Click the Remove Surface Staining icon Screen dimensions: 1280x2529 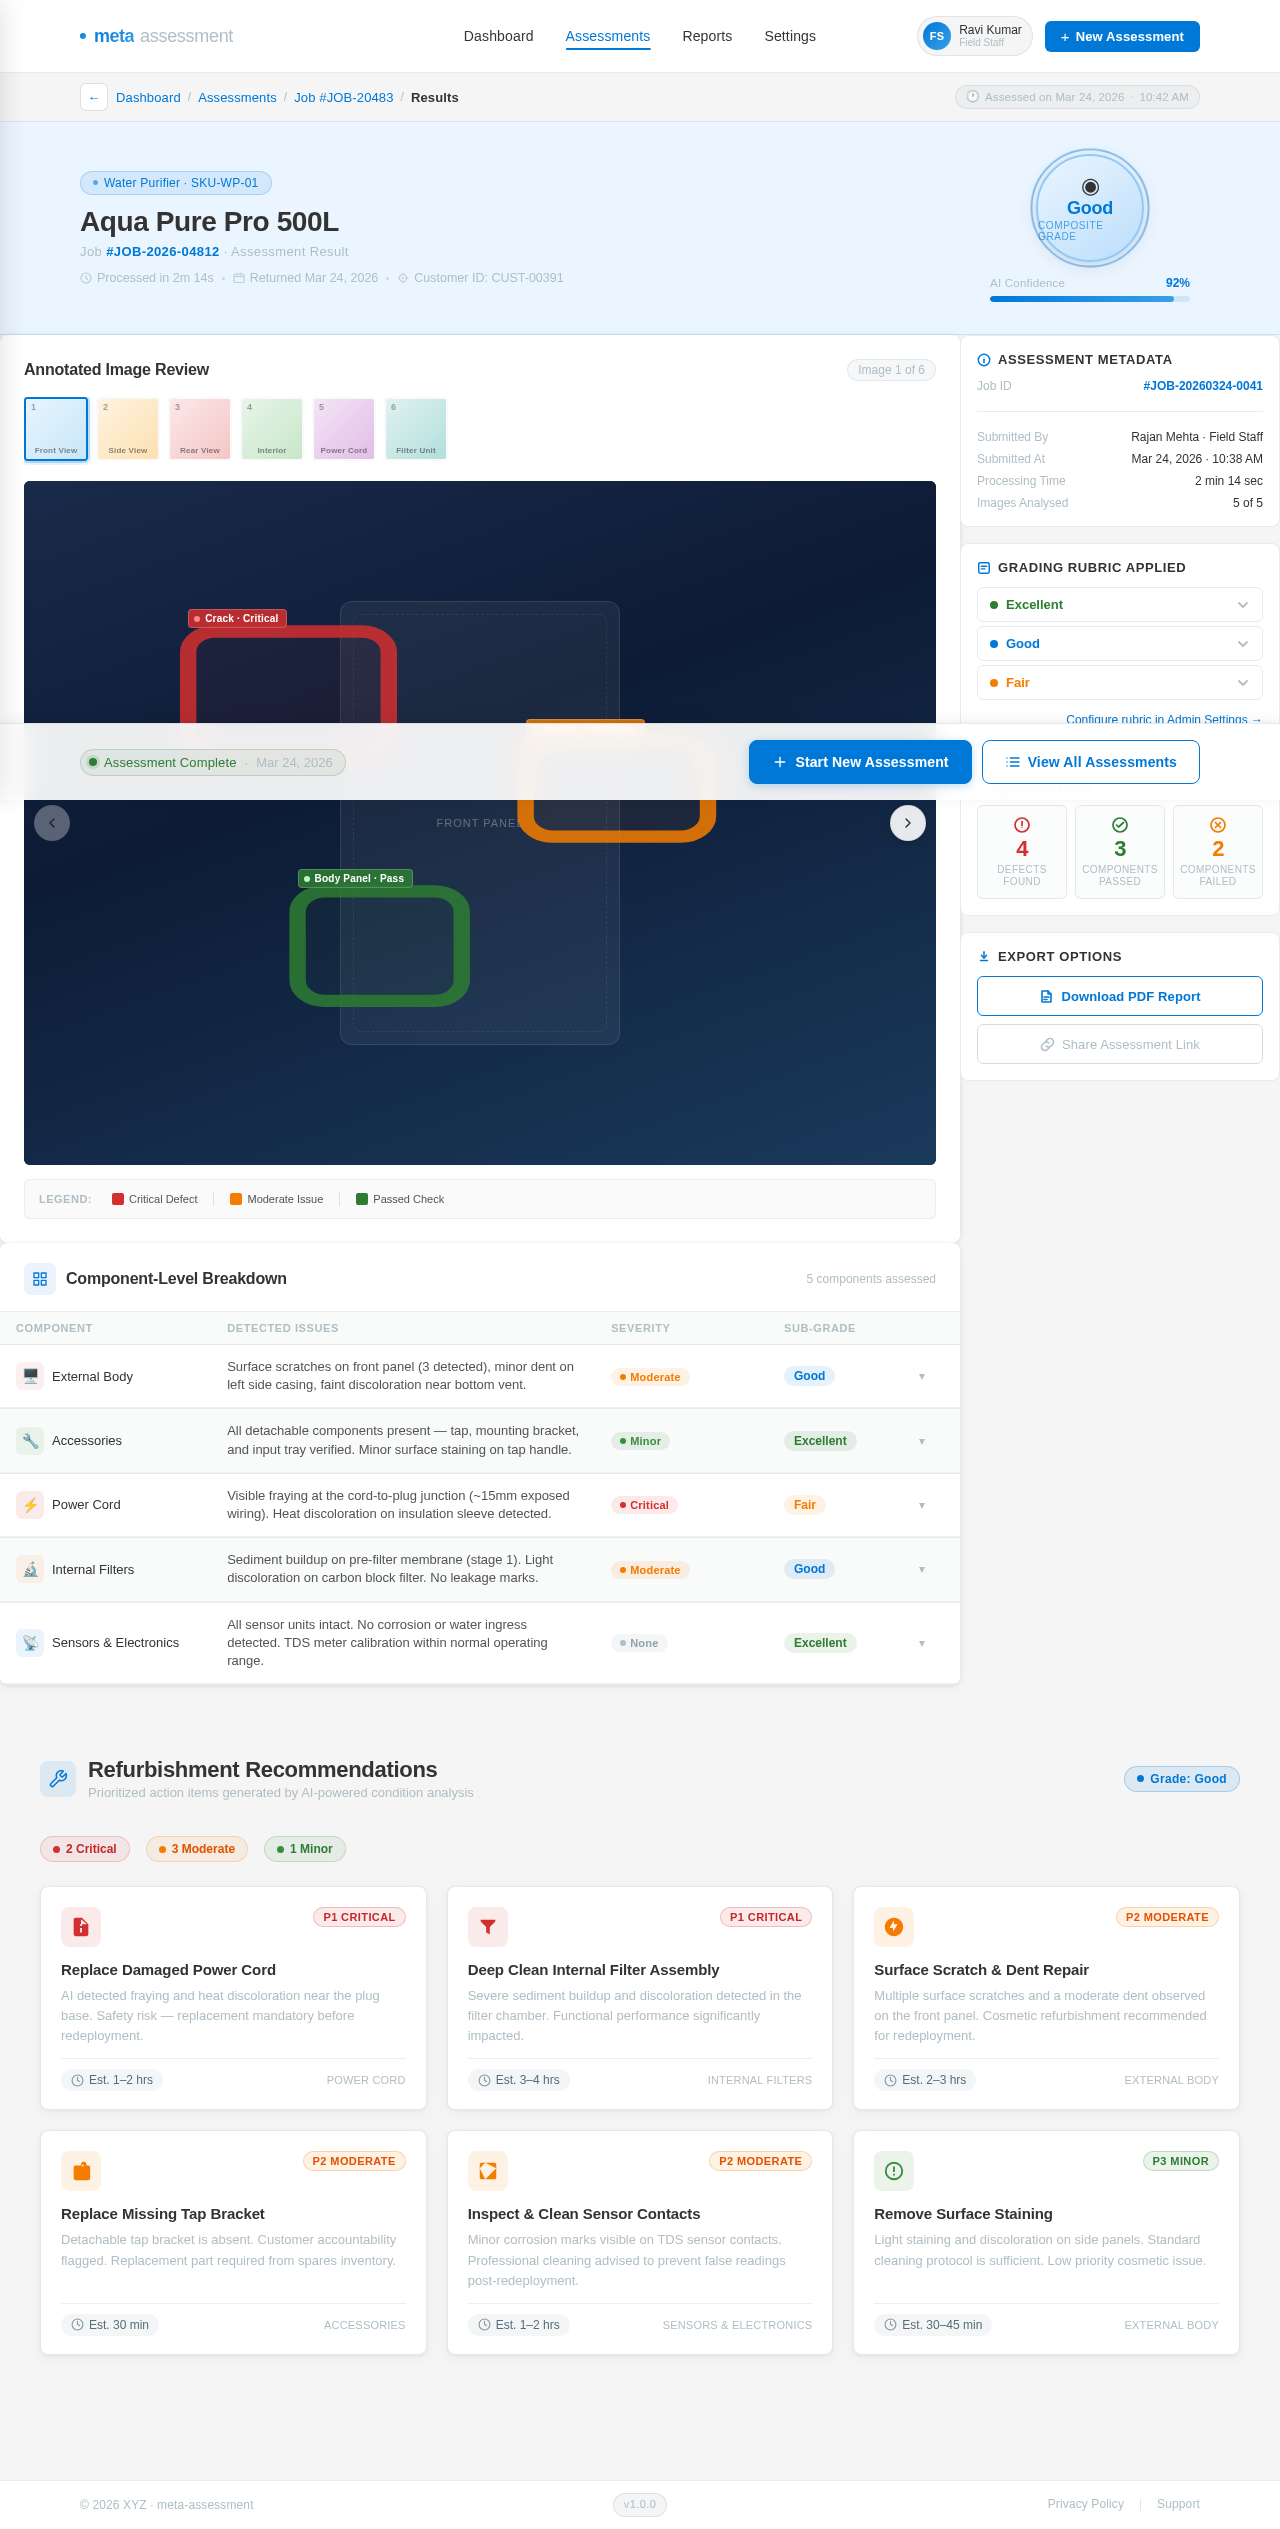click(x=894, y=2171)
